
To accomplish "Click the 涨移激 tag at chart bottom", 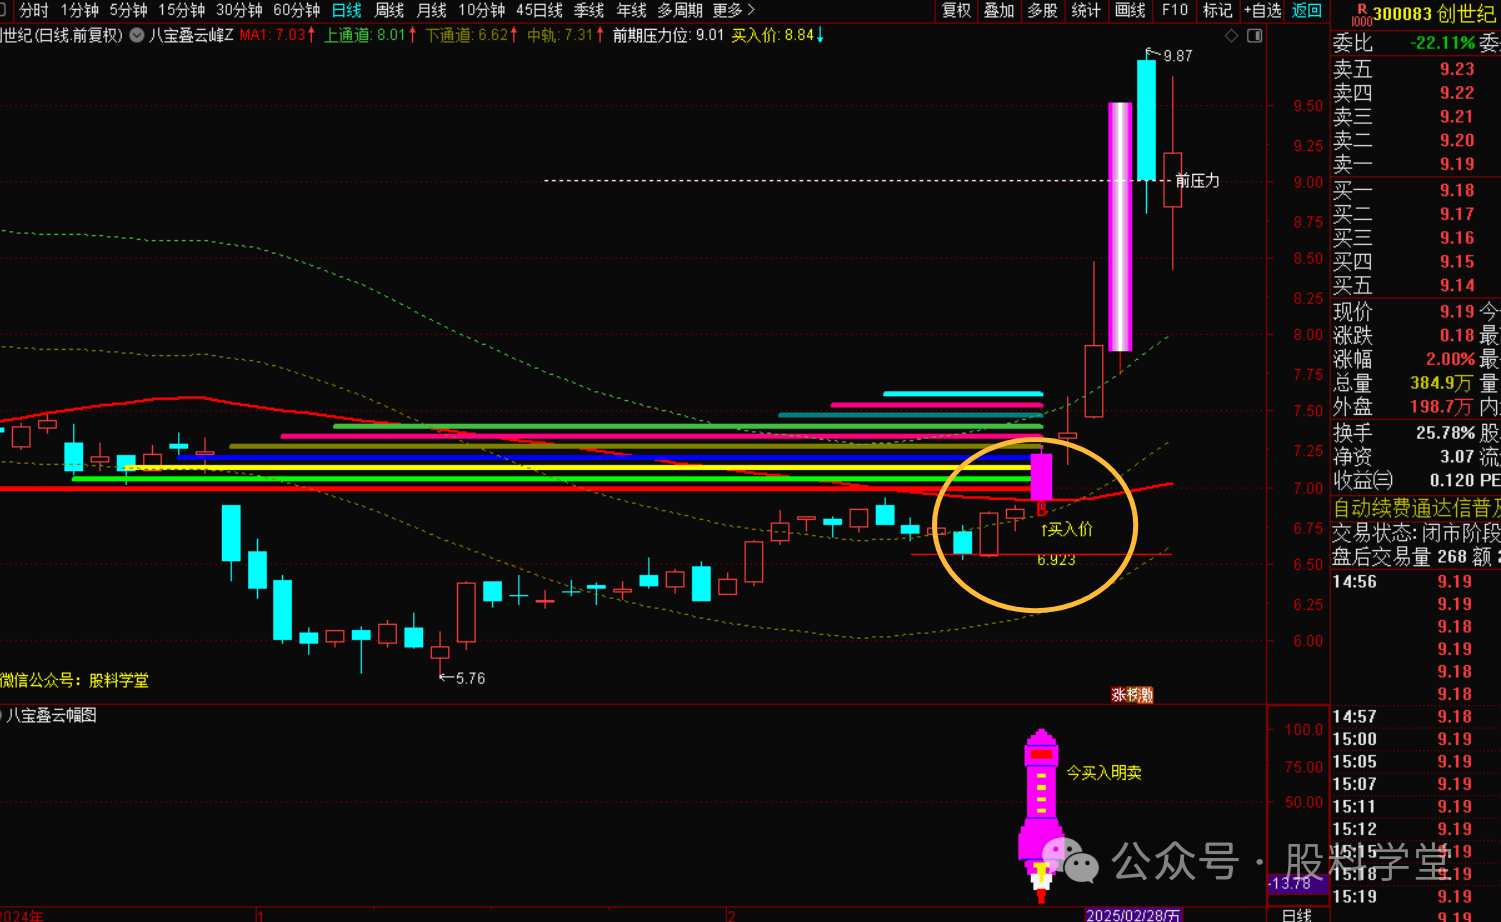I will [x=1132, y=695].
